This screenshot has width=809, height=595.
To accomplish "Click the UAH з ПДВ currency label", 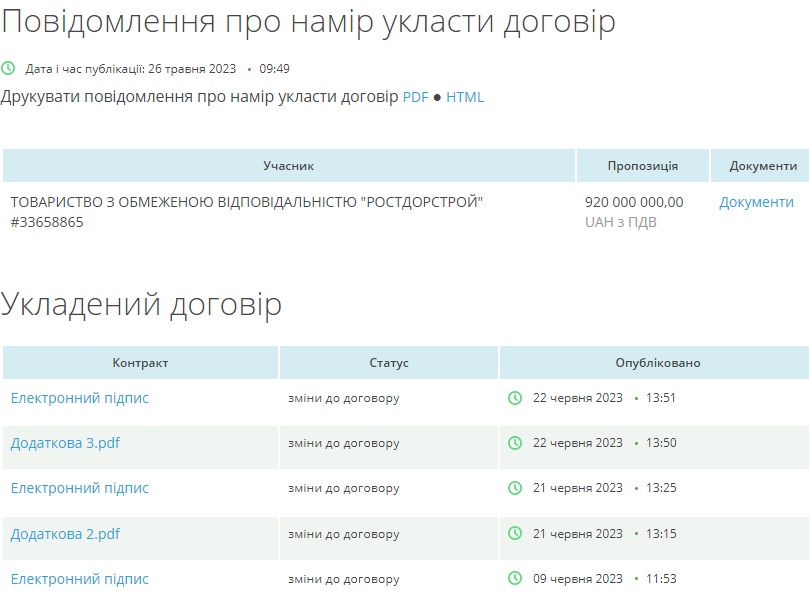I will point(621,222).
